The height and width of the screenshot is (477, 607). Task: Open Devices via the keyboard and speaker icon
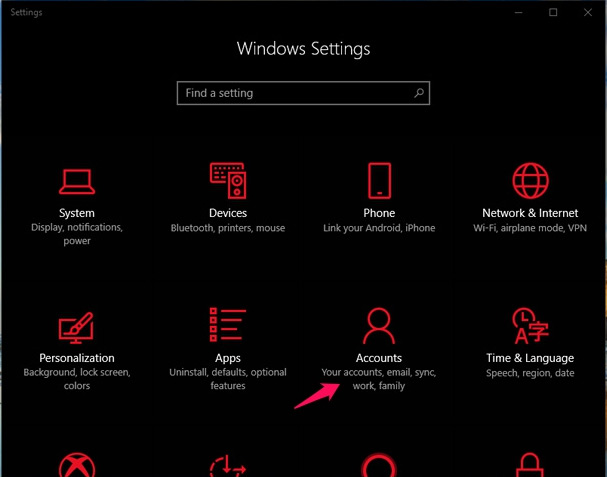[228, 180]
